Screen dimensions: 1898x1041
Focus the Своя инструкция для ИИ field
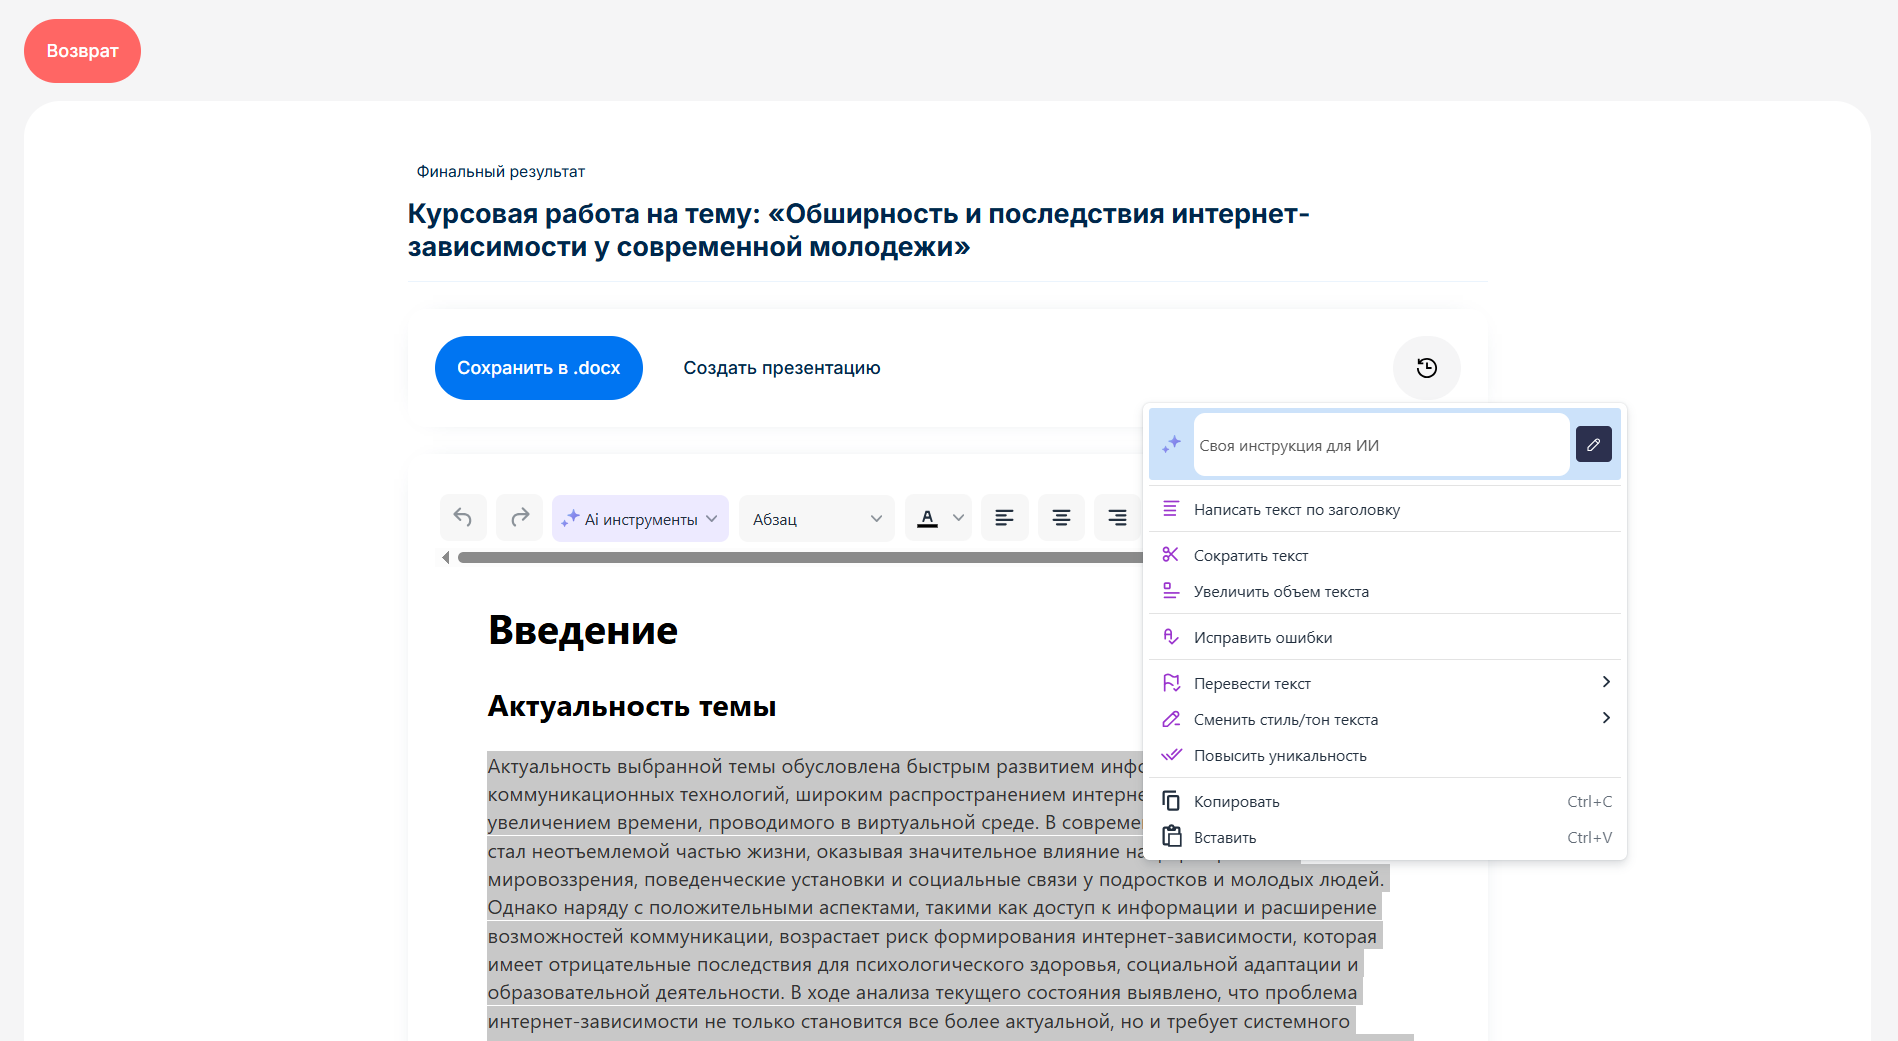(x=1380, y=446)
